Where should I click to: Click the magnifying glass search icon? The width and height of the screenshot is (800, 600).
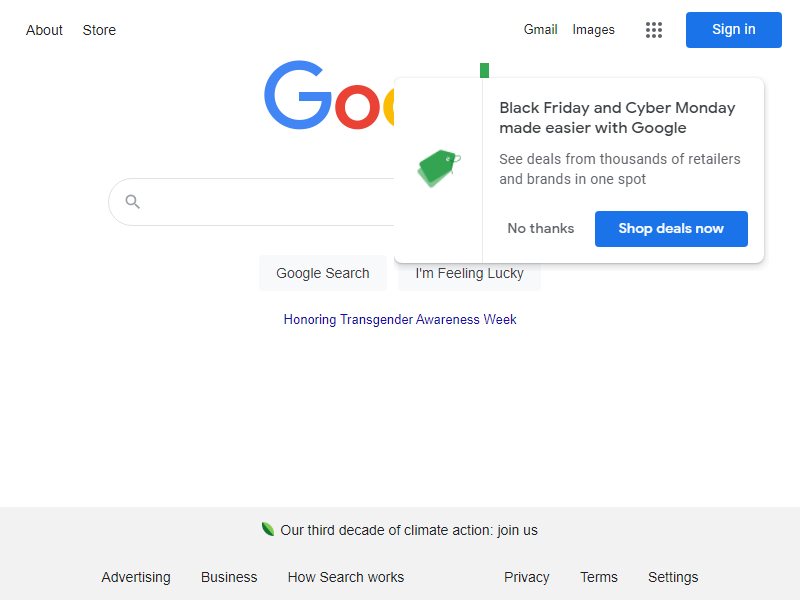pos(133,202)
